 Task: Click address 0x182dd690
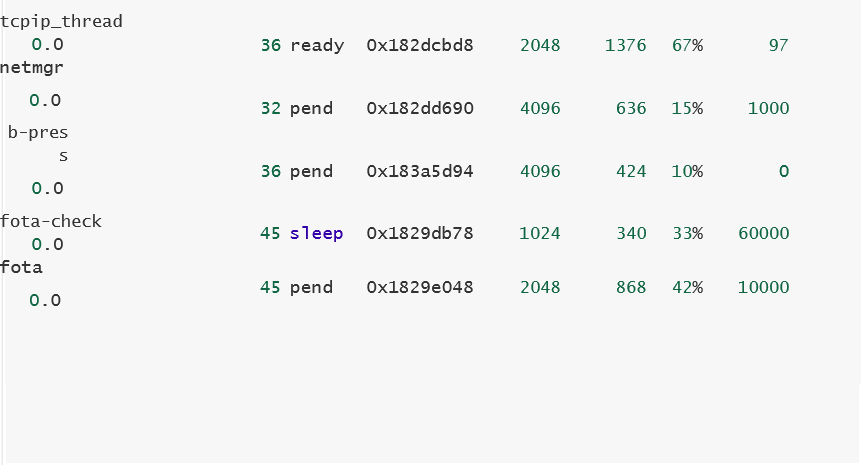420,108
